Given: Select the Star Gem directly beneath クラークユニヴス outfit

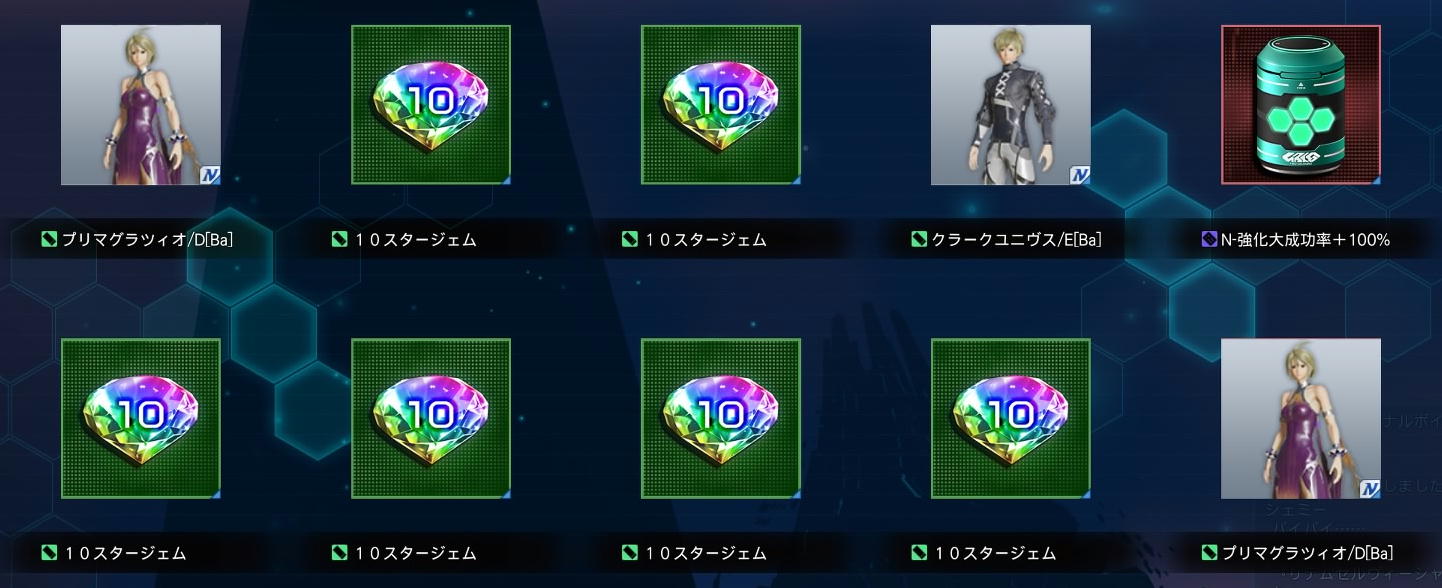Looking at the screenshot, I should [1011, 418].
